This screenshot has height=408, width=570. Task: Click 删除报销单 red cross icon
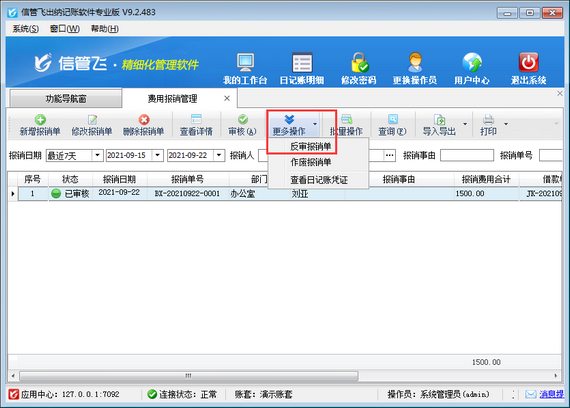[x=144, y=120]
